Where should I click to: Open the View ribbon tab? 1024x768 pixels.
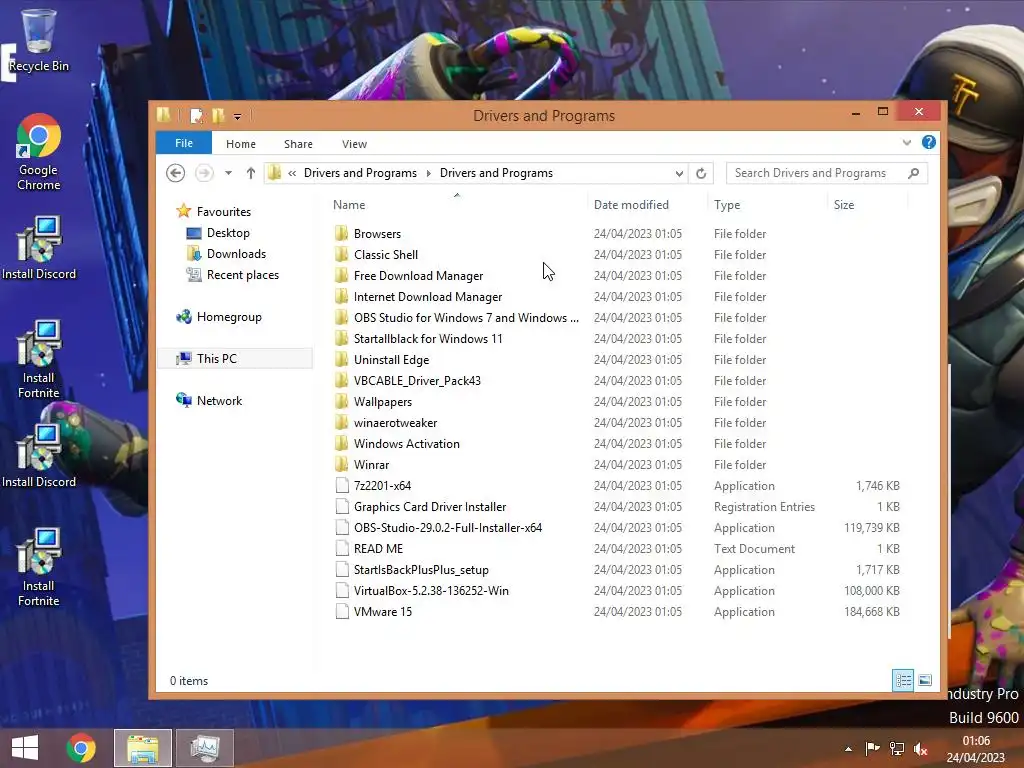coord(354,144)
